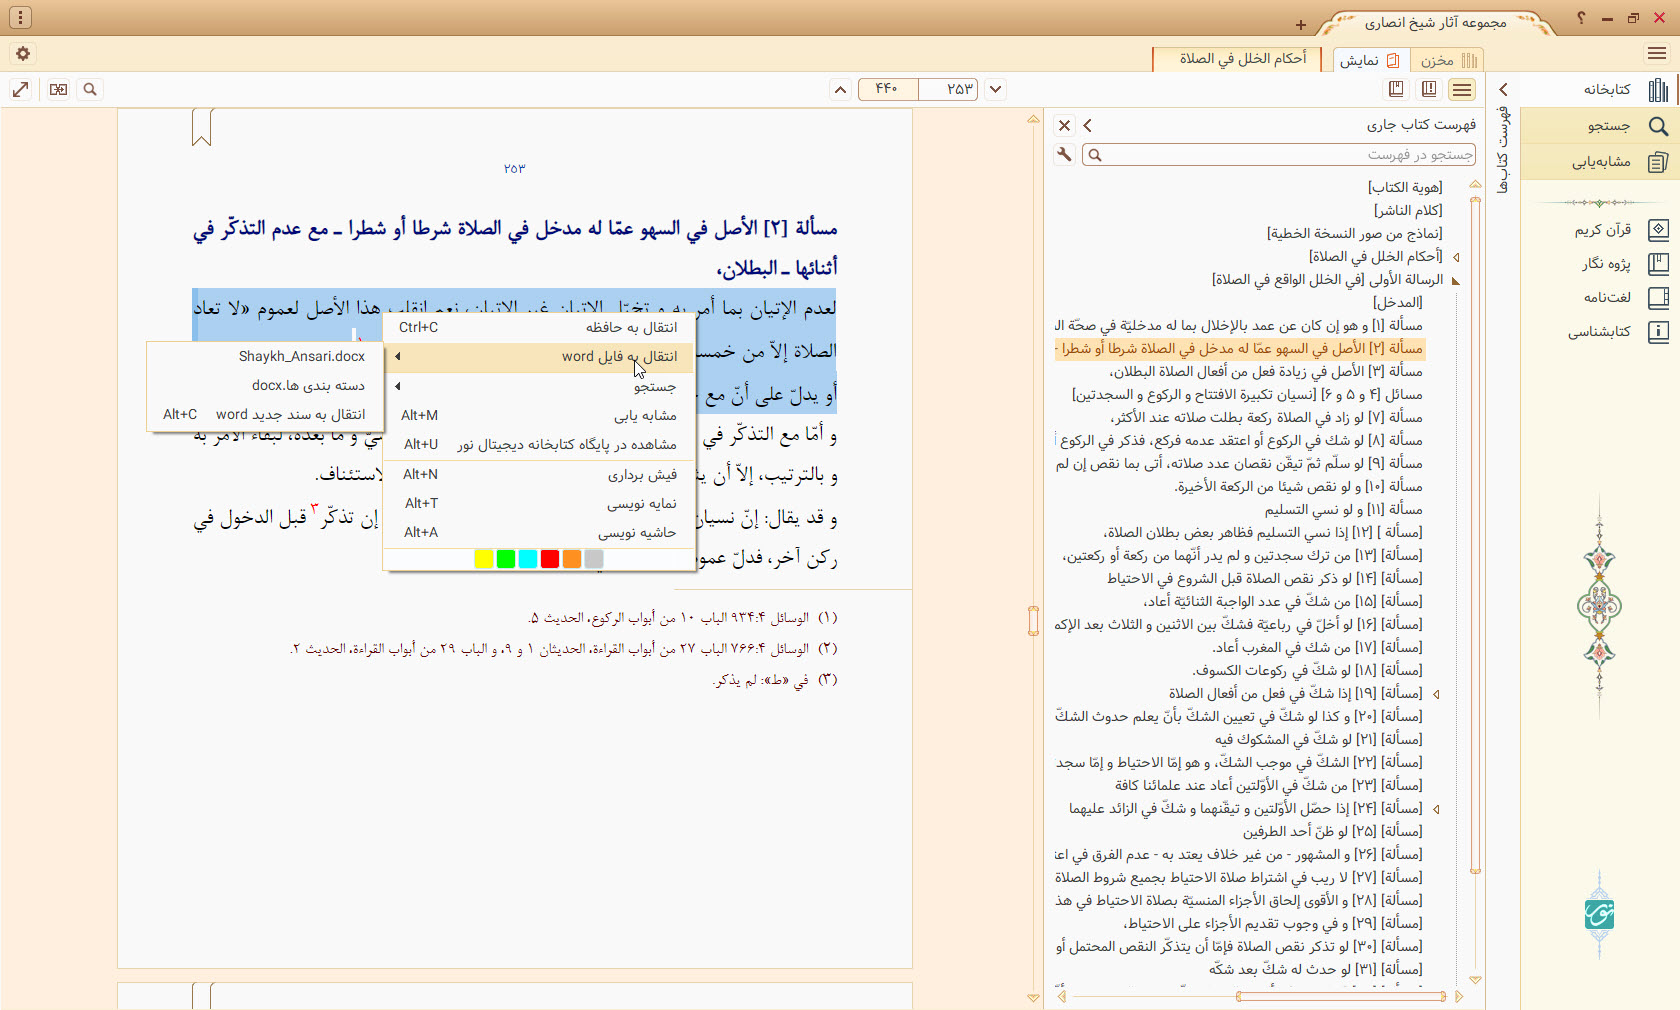Choose Shaykh_Ansari.docx in the submenu

click(265, 356)
